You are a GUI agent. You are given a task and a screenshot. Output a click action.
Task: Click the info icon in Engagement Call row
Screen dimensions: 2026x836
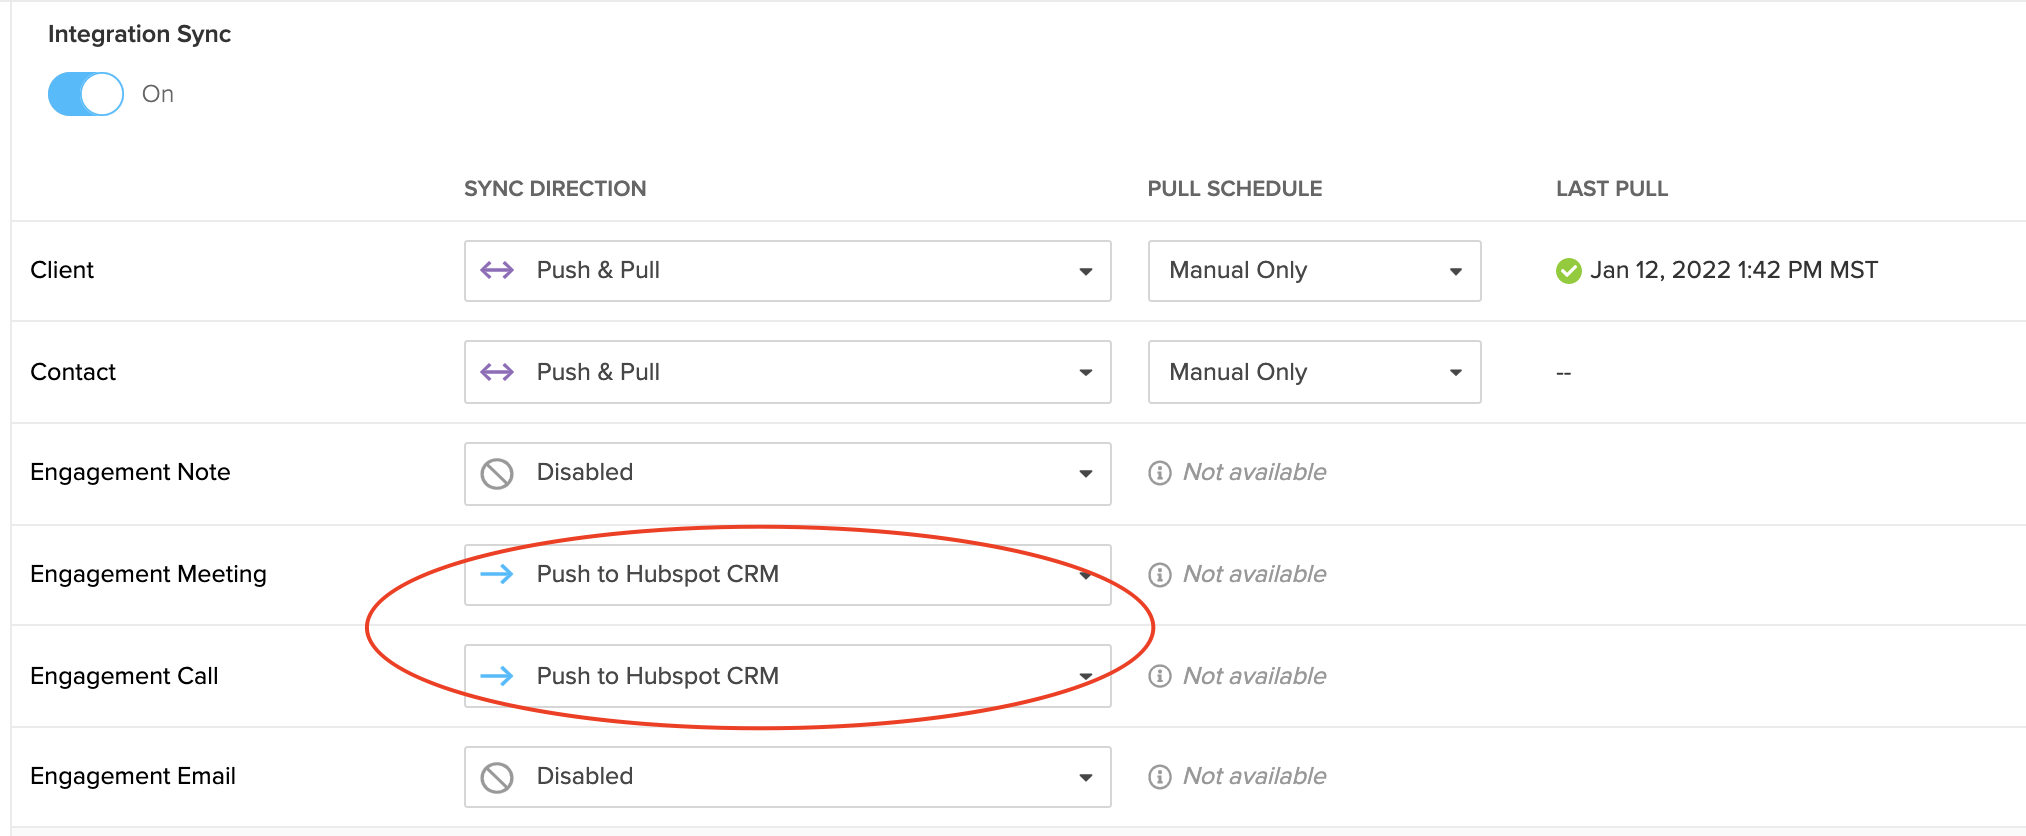(x=1160, y=676)
